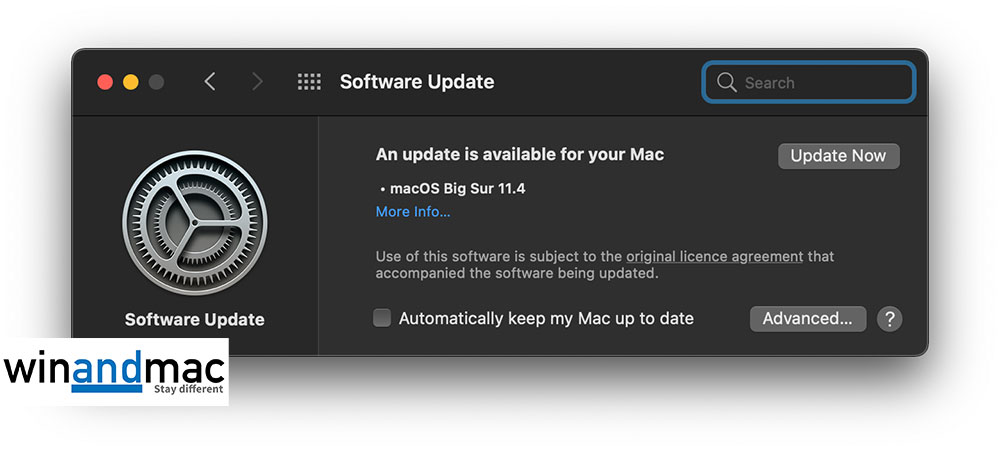Click the 'An update is available' heading
Image resolution: width=1000 pixels, height=451 pixels.
[519, 155]
